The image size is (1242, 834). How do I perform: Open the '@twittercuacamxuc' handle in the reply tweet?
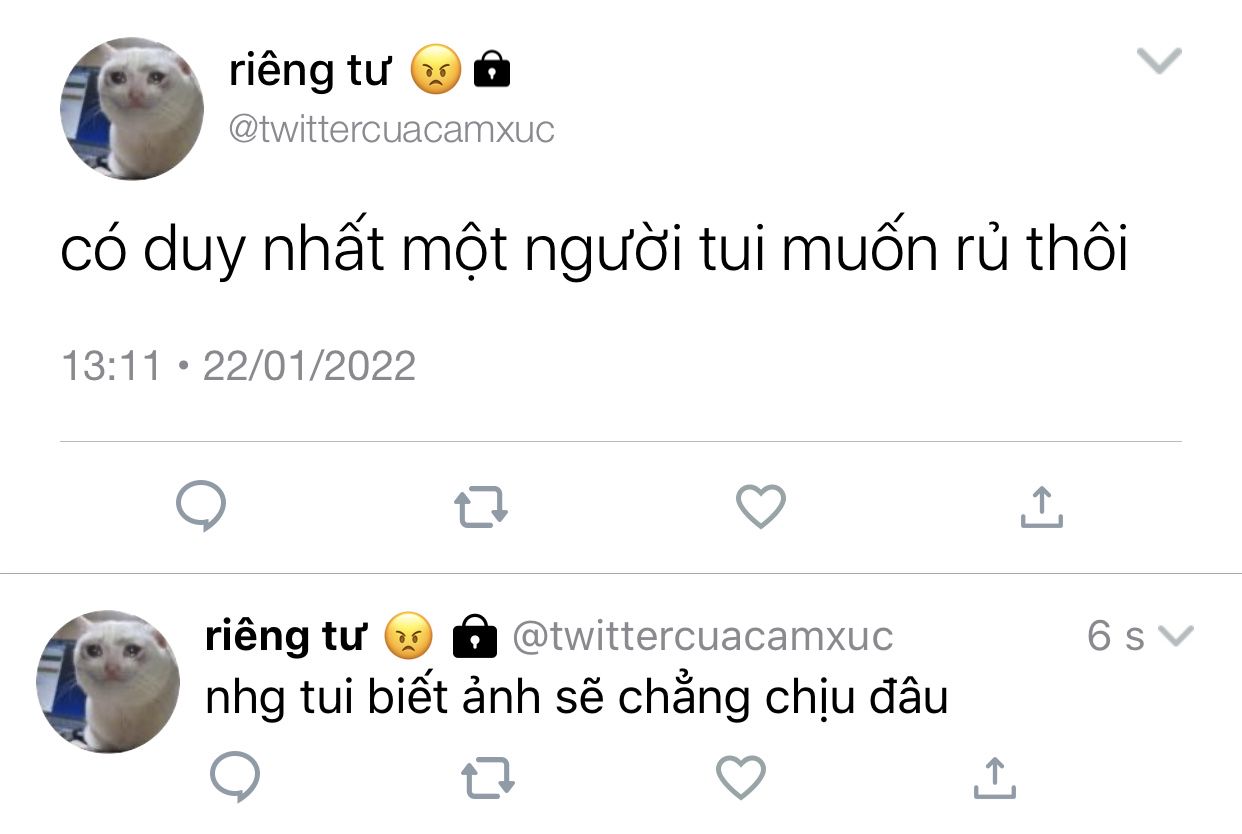pos(703,637)
